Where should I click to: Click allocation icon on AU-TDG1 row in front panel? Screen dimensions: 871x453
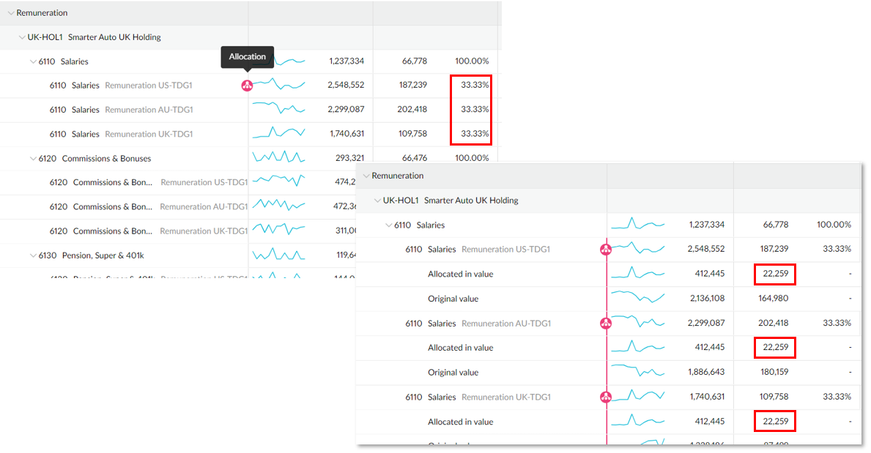[605, 324]
